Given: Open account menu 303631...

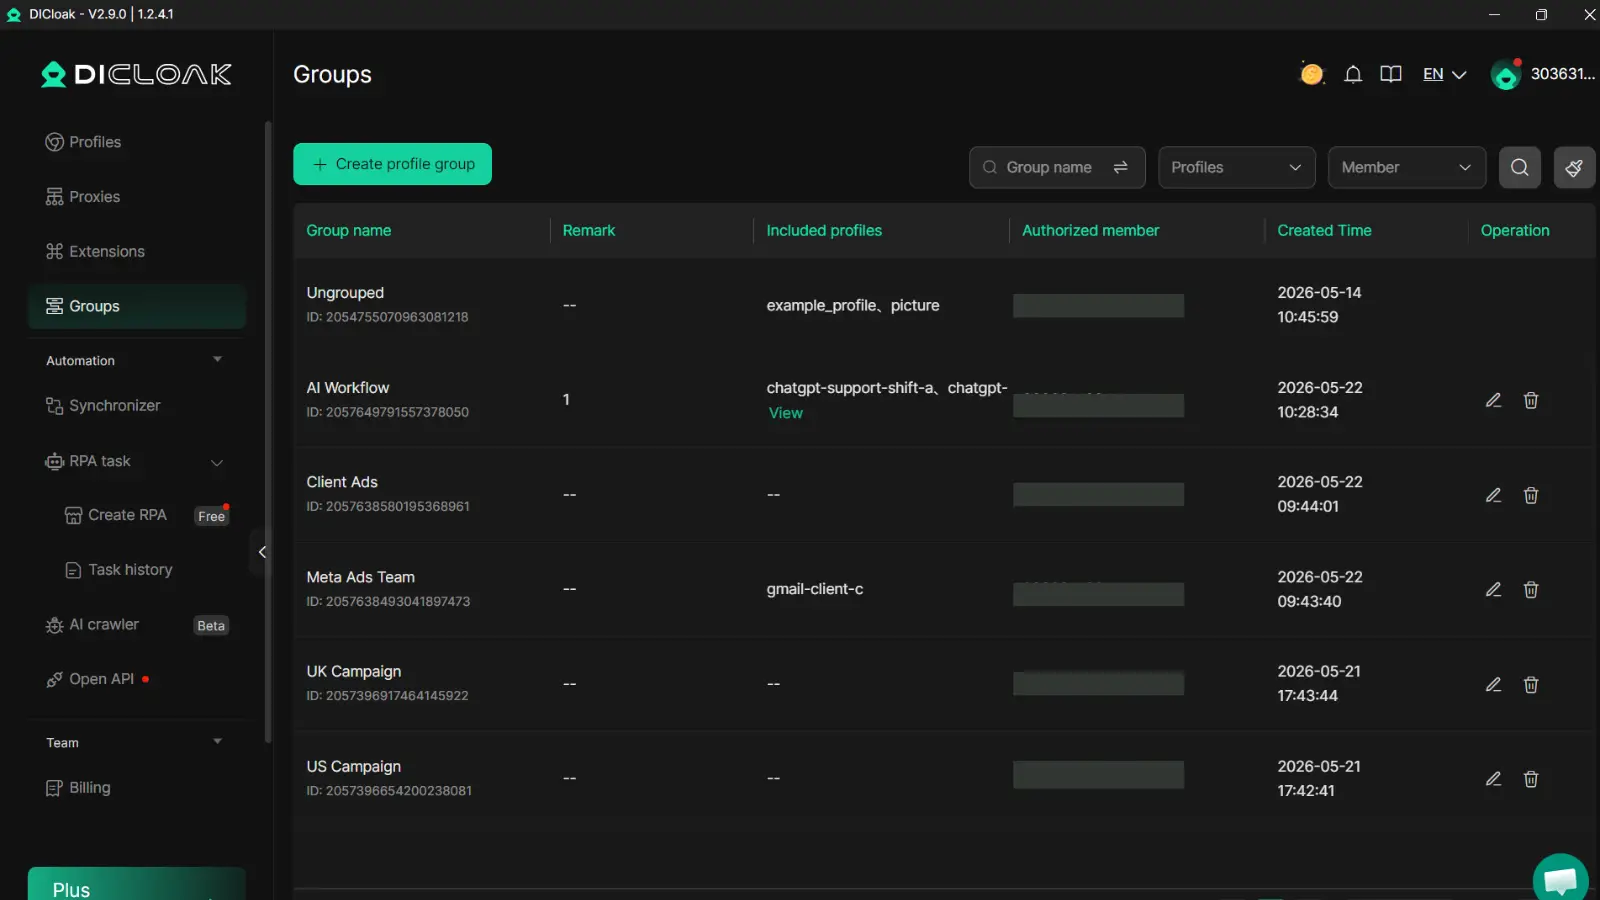Looking at the screenshot, I should coord(1562,74).
